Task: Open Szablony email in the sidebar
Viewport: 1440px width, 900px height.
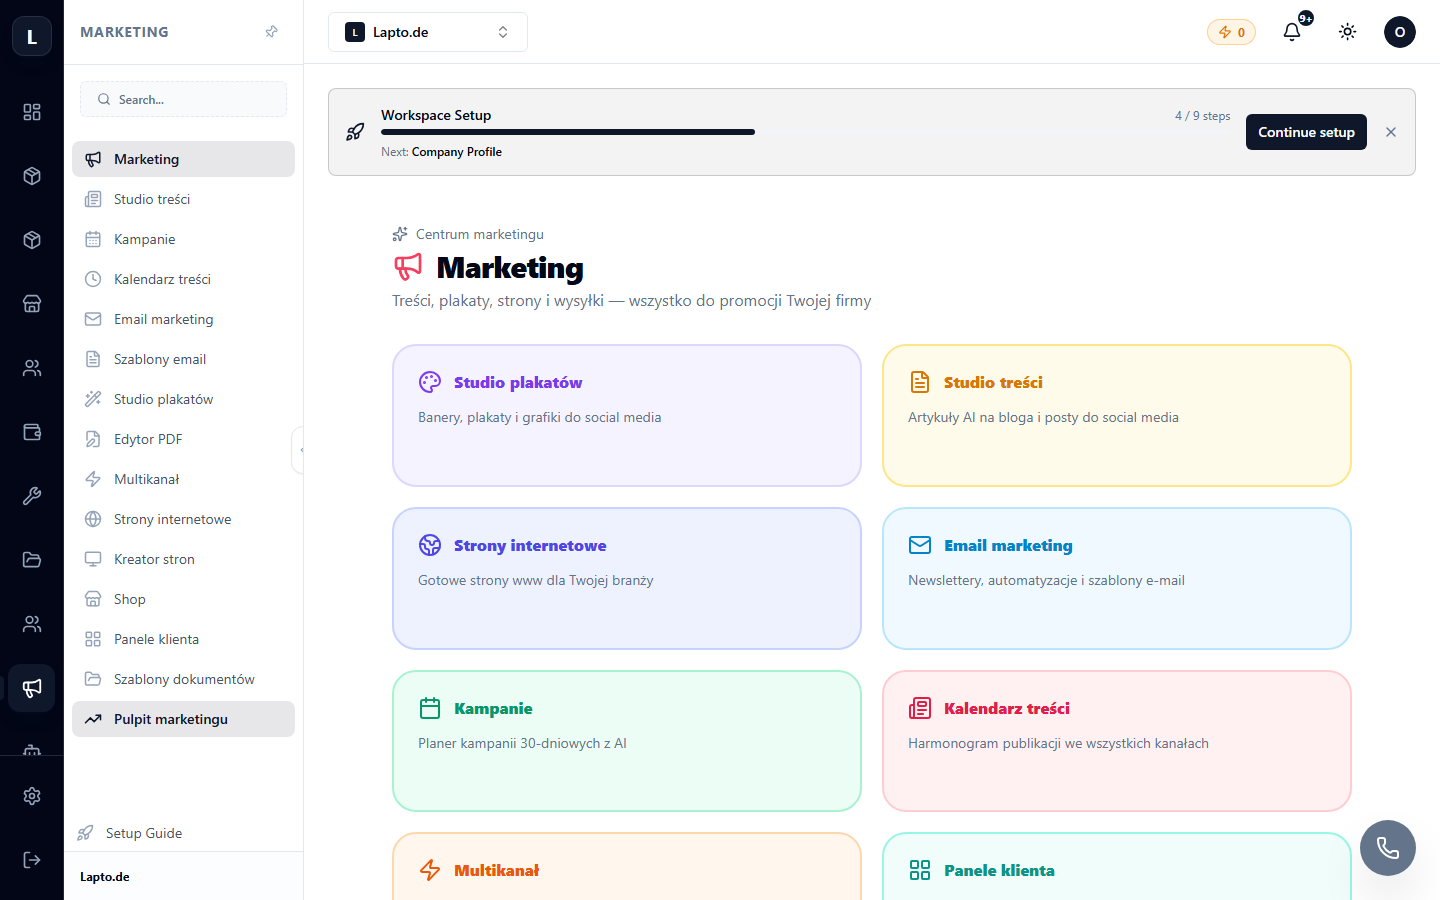Action: (x=184, y=359)
